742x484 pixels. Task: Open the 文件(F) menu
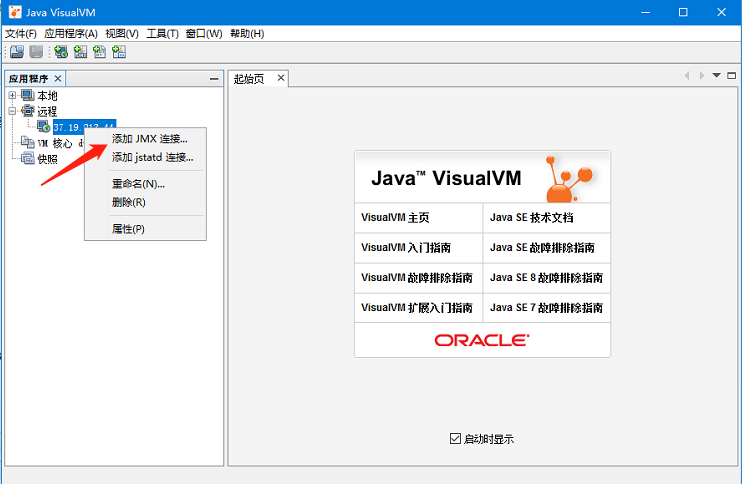click(x=21, y=34)
